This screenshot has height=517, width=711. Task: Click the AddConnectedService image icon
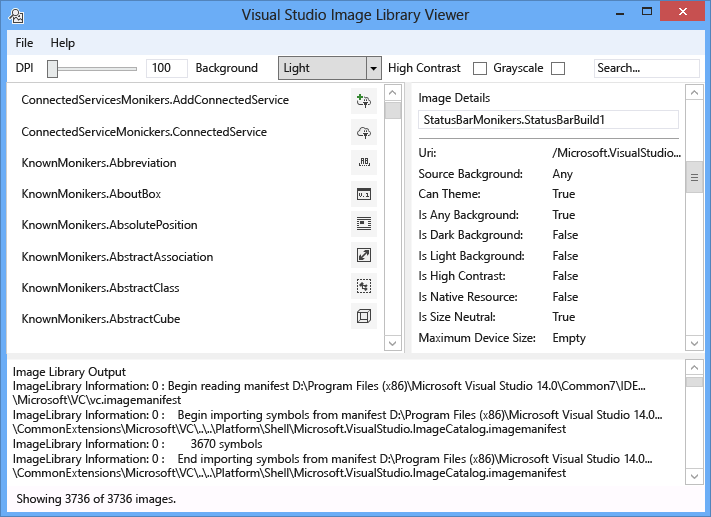(364, 100)
